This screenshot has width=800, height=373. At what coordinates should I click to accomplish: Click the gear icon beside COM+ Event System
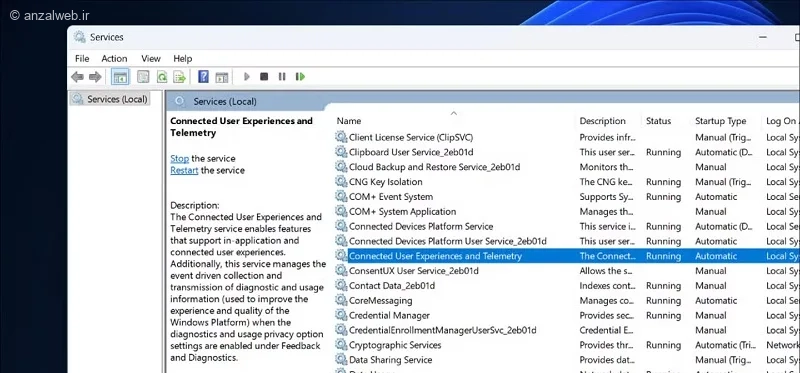tap(341, 196)
